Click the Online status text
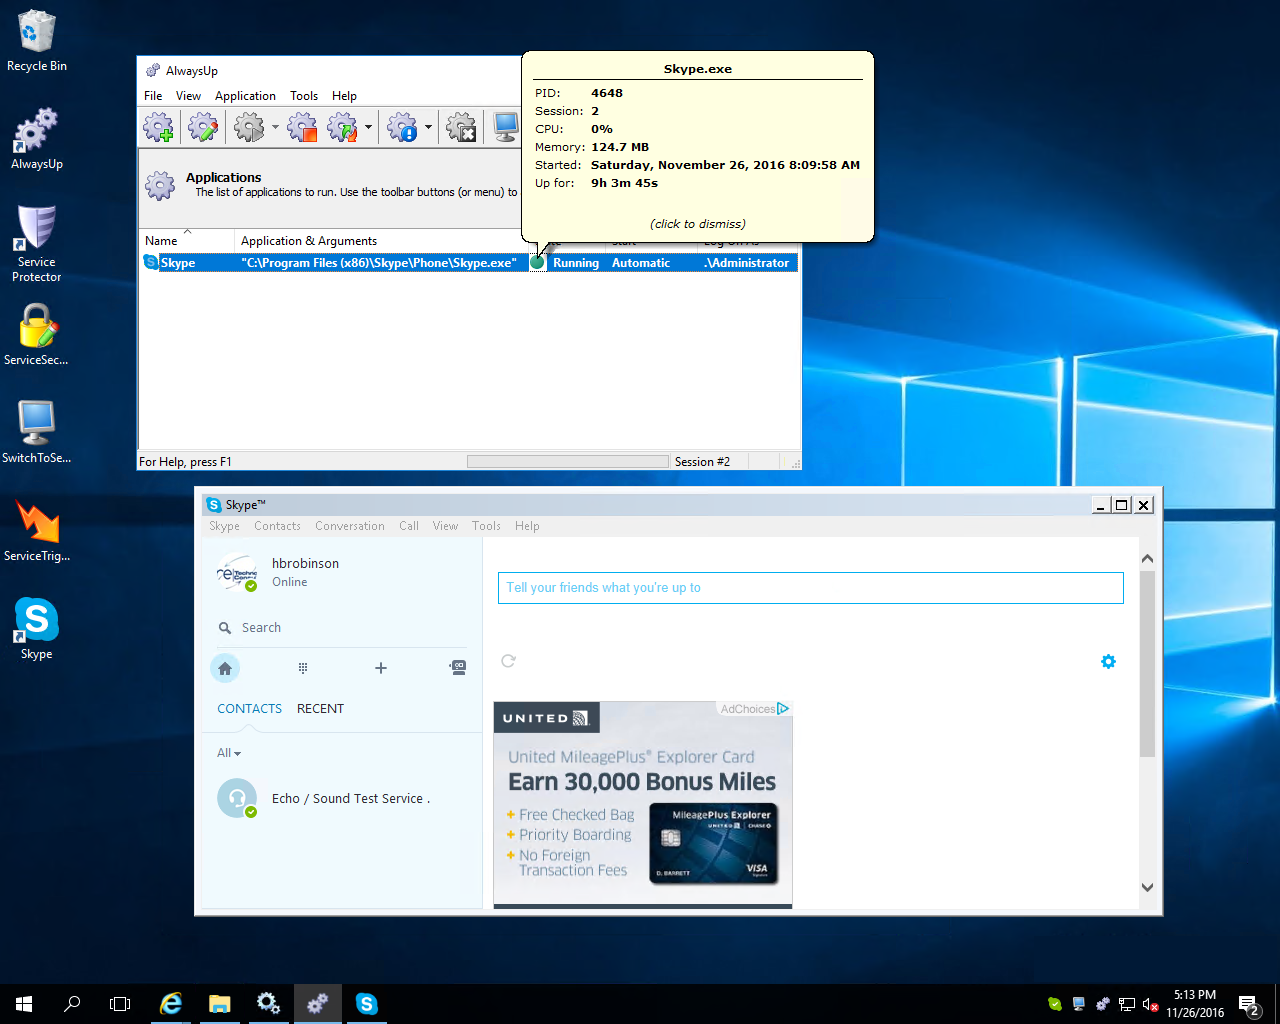Screen dimensions: 1280x1024 coord(290,582)
